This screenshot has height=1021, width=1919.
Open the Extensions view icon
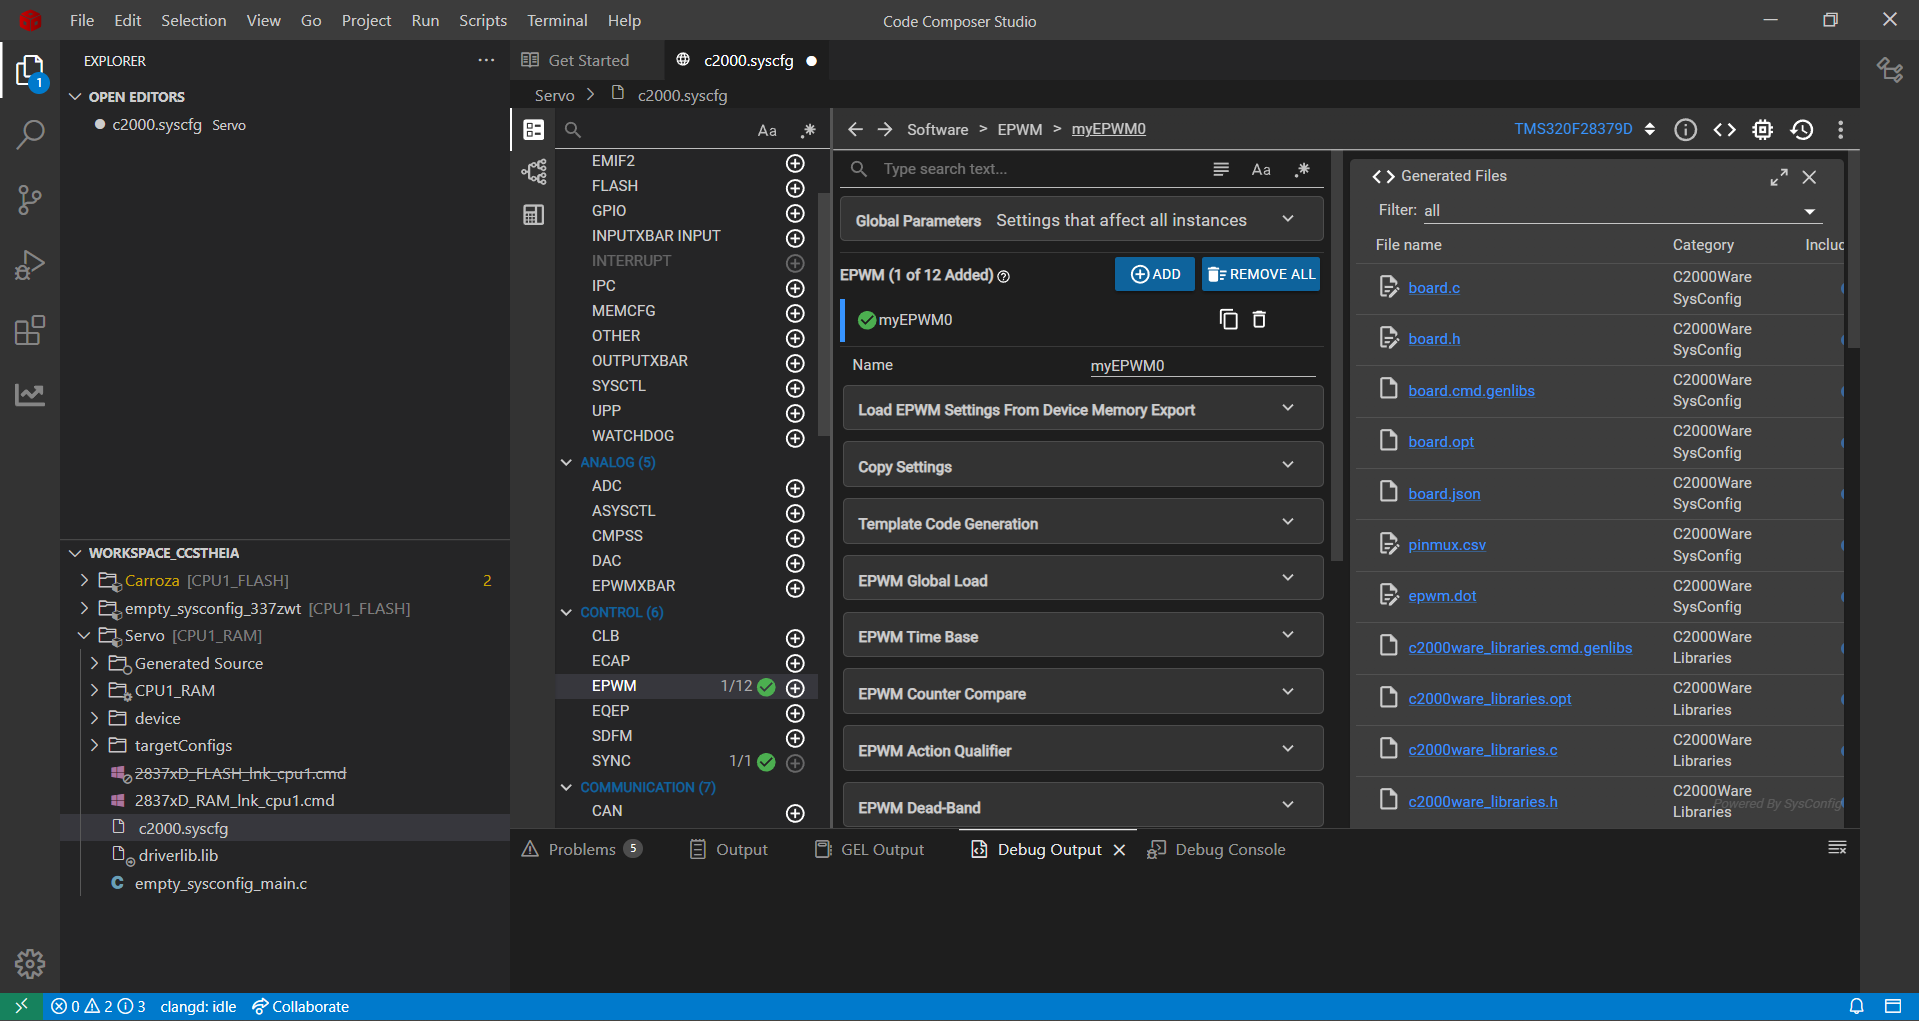pyautogui.click(x=30, y=330)
